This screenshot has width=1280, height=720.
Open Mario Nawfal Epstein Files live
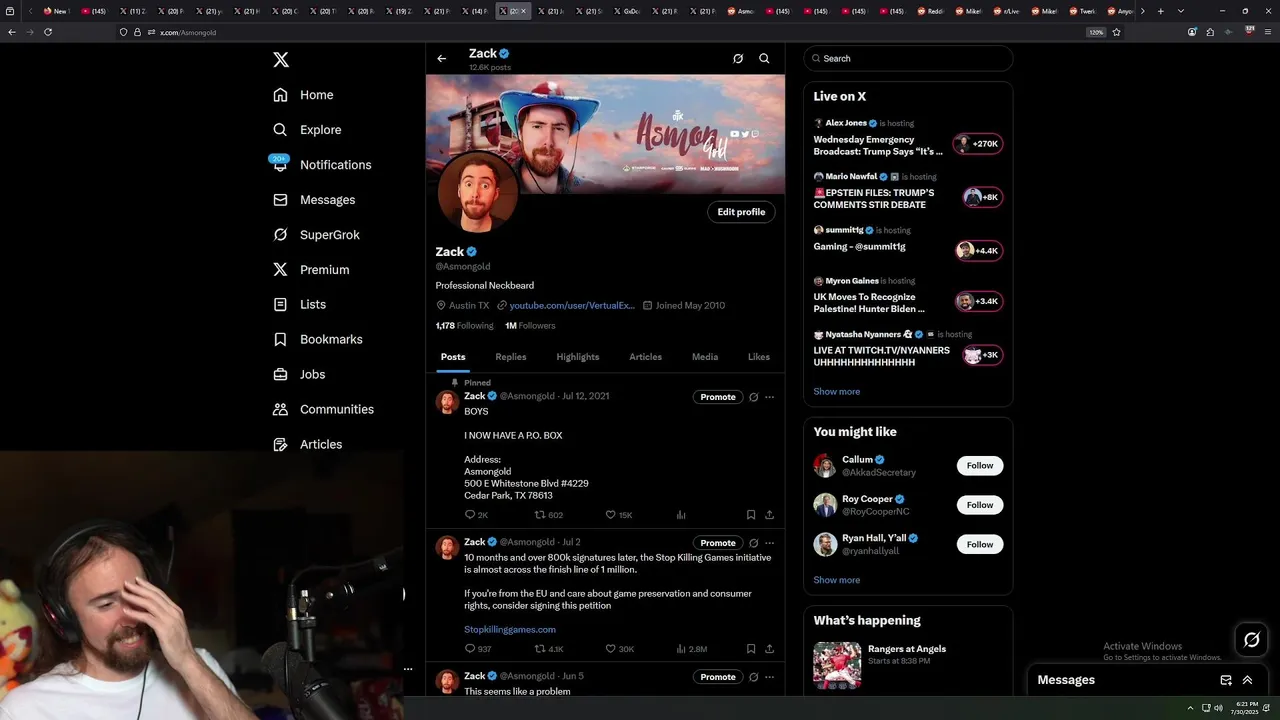click(908, 192)
